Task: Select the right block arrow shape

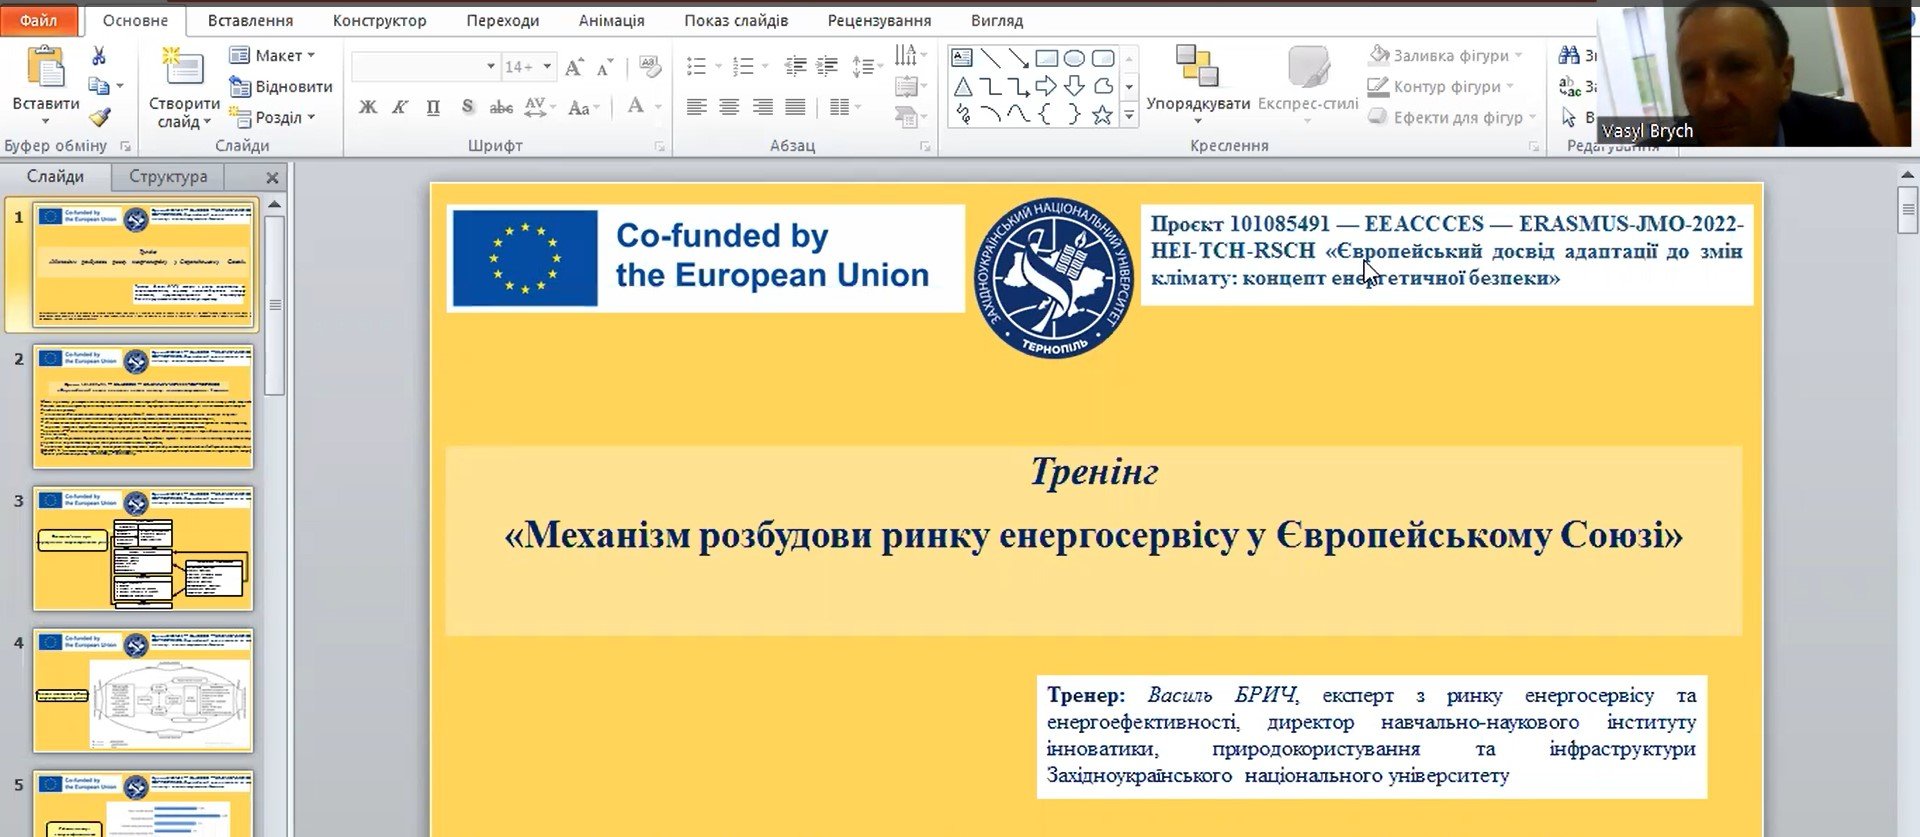Action: pos(1046,86)
